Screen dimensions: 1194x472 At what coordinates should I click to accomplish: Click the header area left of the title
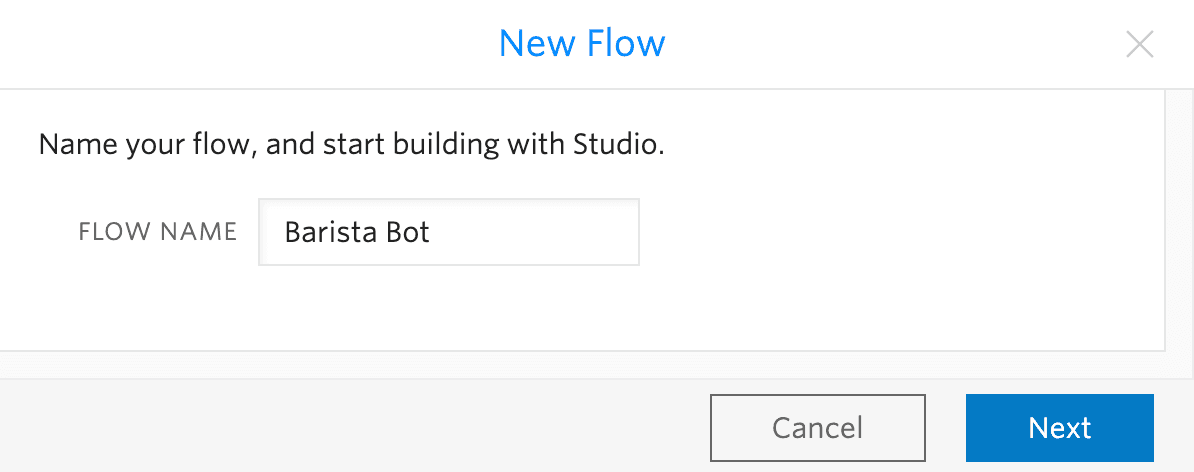250,44
